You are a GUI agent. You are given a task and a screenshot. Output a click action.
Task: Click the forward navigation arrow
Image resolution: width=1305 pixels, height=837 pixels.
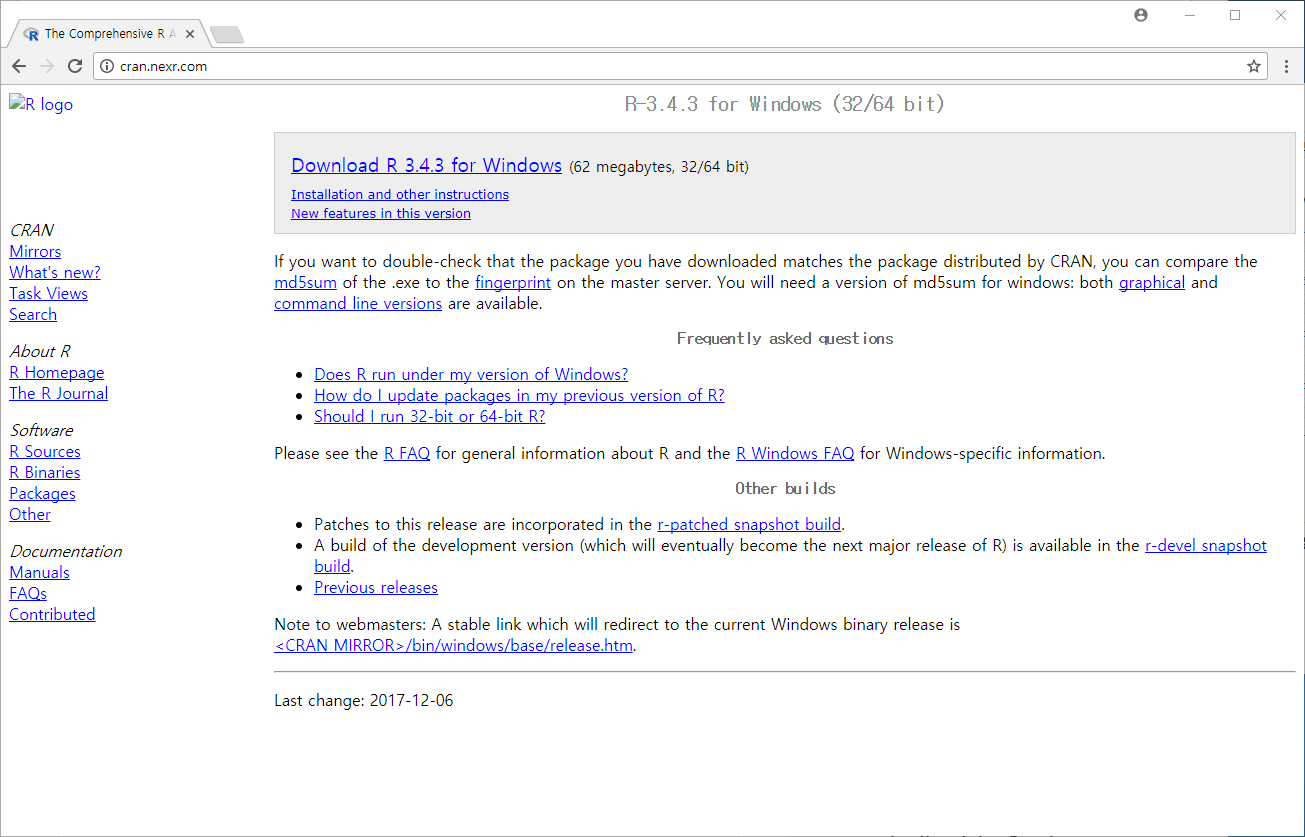(47, 66)
